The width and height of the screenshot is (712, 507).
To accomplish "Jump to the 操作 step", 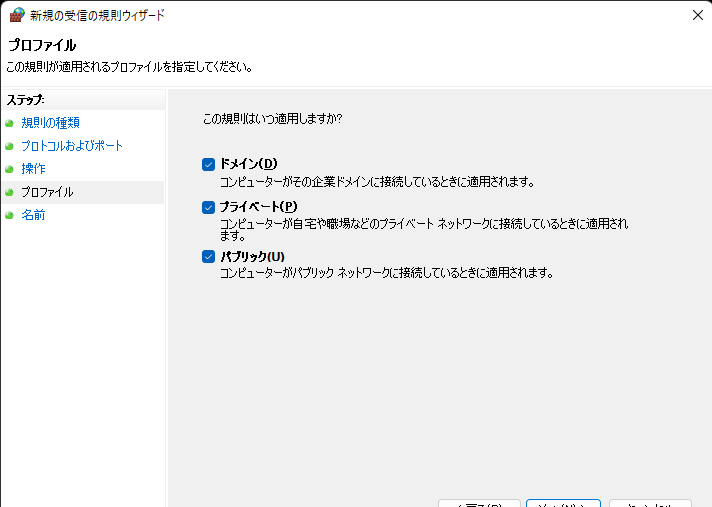I will [x=33, y=169].
